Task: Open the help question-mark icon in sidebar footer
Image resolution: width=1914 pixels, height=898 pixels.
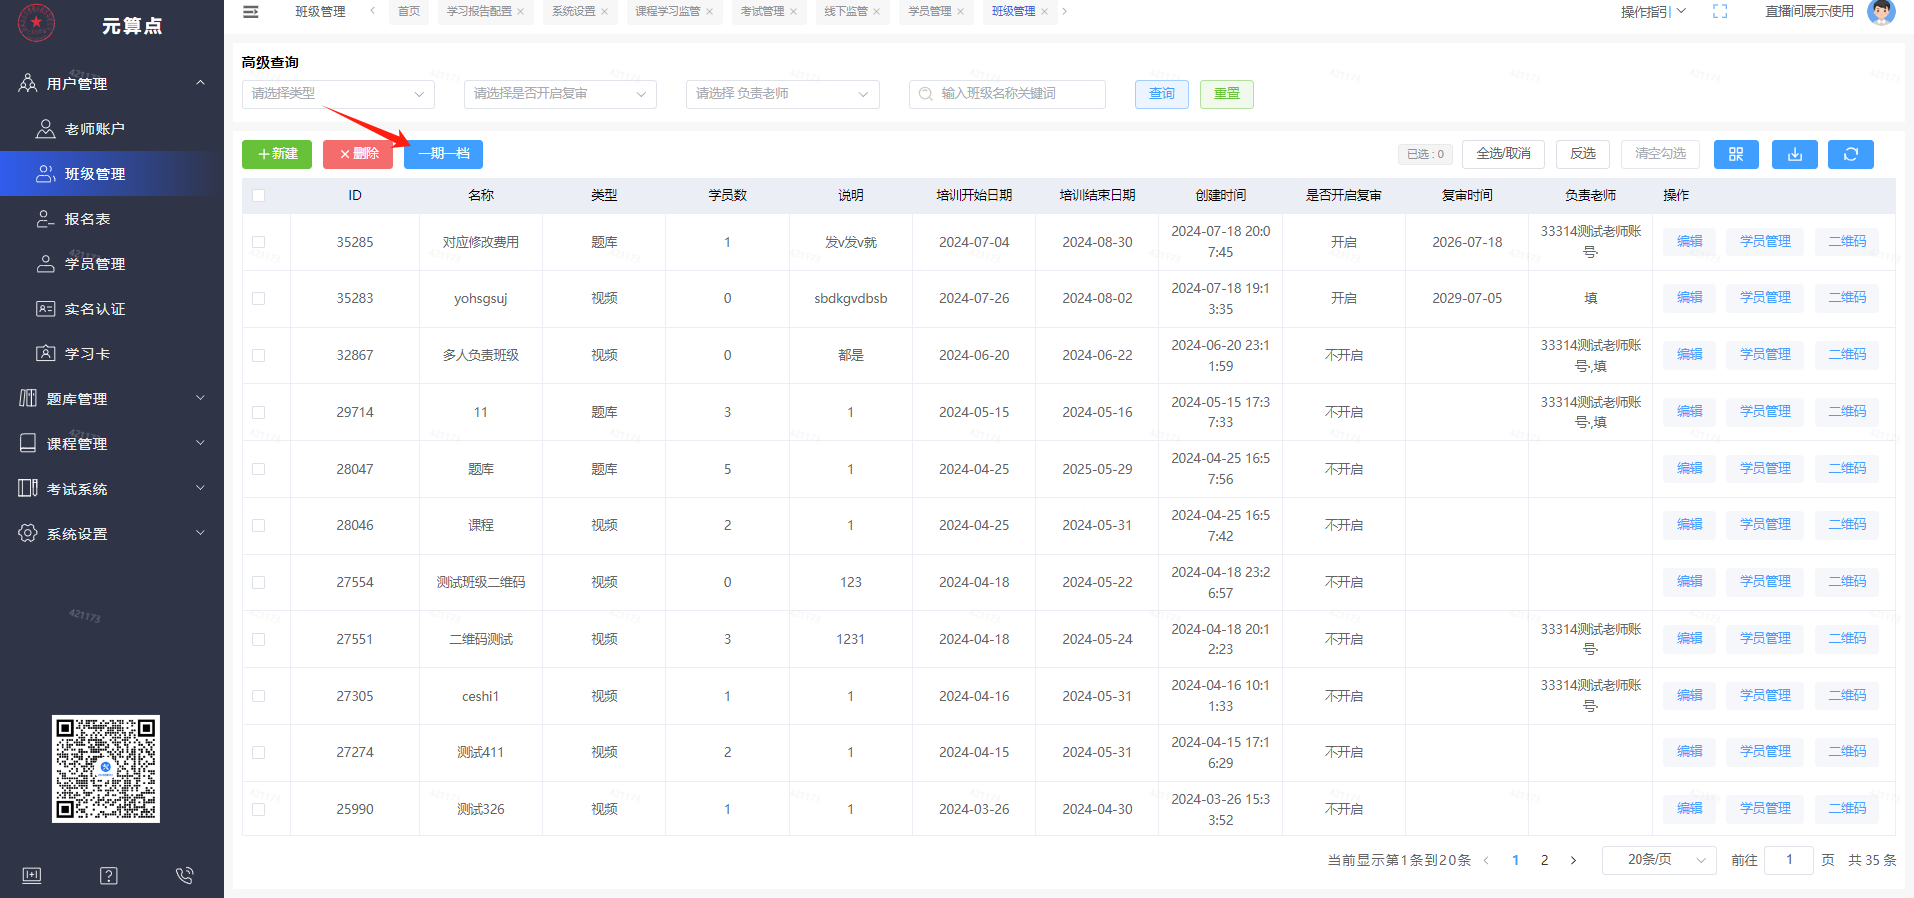Action: coord(109,876)
